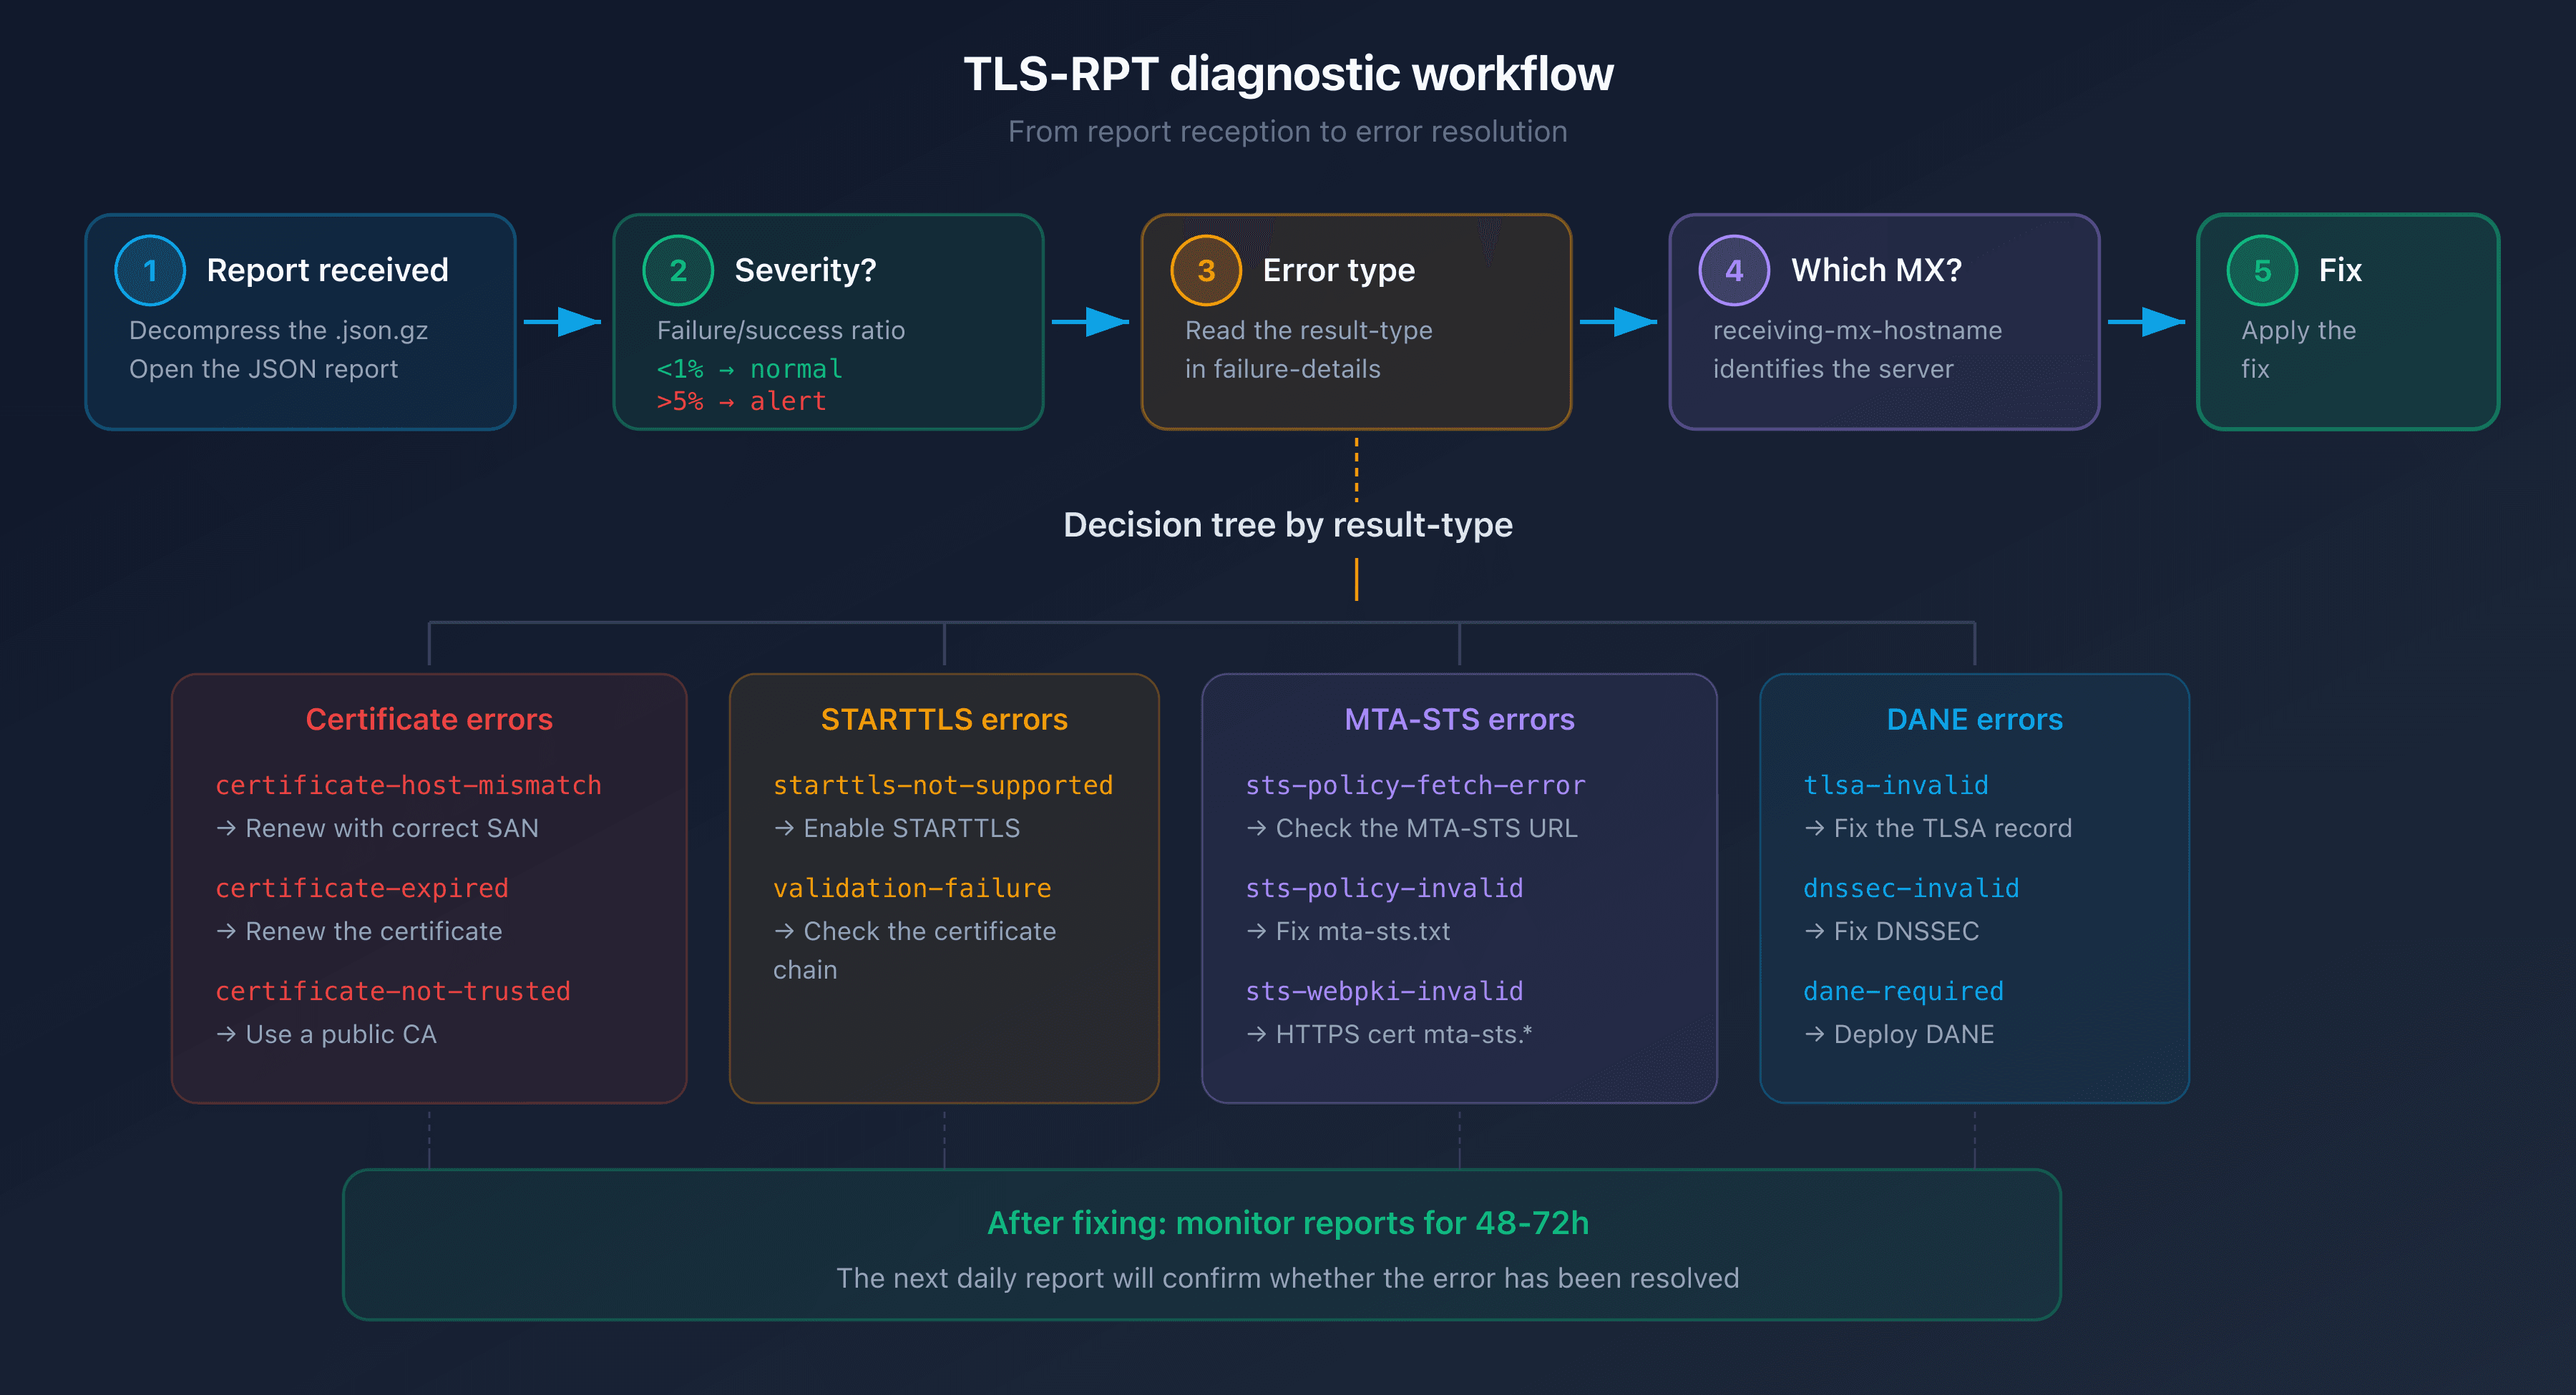Select the dane-required error code
Viewport: 2576px width, 1395px height.
tap(1903, 991)
